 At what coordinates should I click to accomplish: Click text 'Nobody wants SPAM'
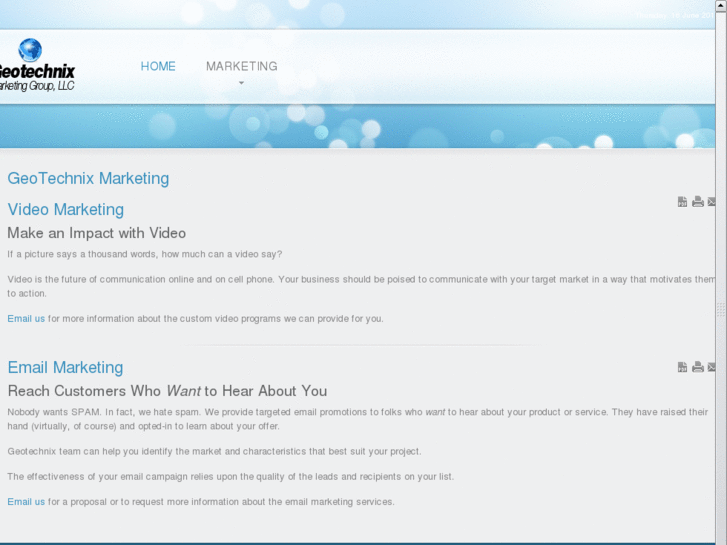point(53,412)
